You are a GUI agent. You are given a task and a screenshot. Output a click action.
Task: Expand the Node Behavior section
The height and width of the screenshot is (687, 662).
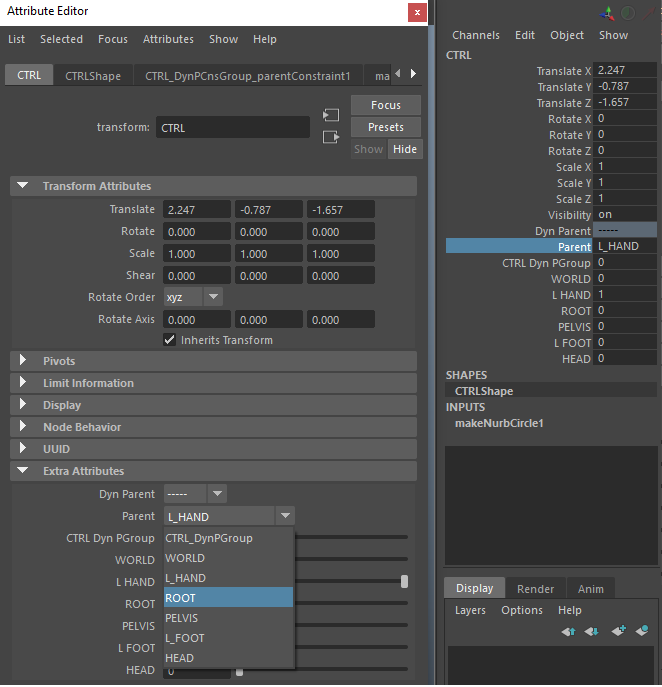pyautogui.click(x=23, y=426)
